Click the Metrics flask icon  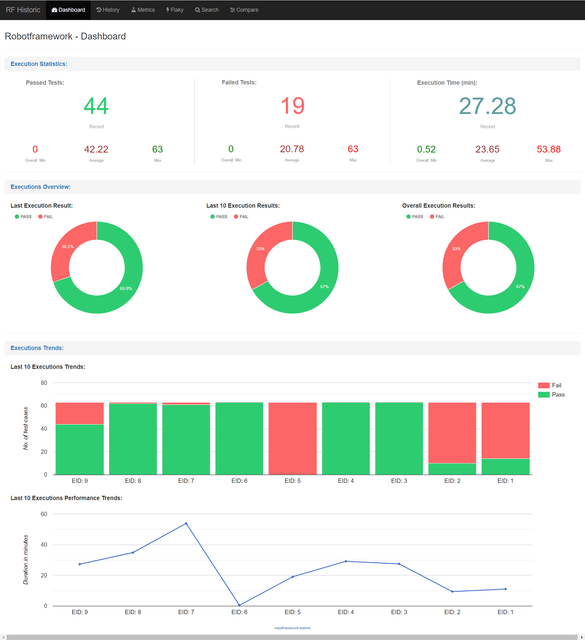(x=133, y=10)
